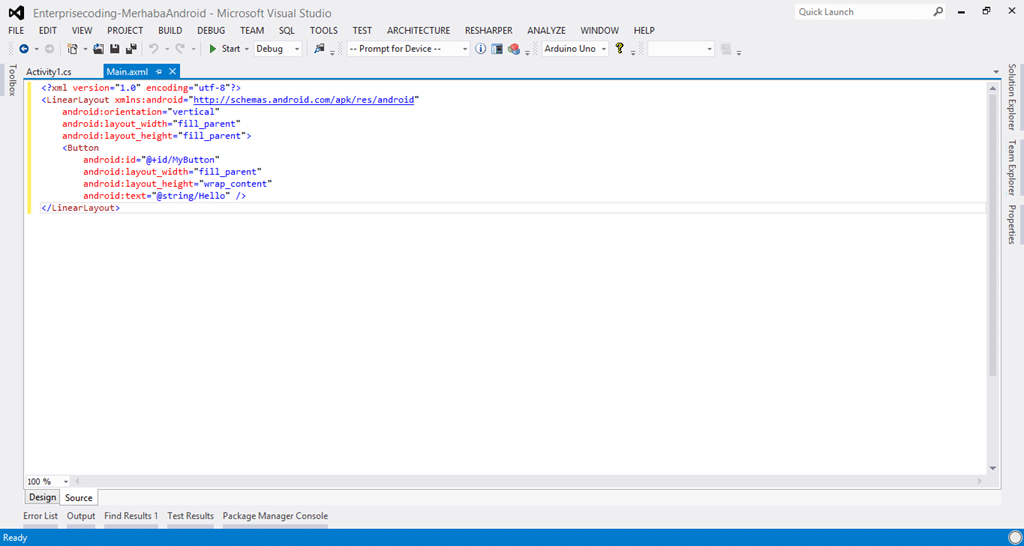Click the Save All icon
This screenshot has height=546, width=1024.
pos(131,48)
